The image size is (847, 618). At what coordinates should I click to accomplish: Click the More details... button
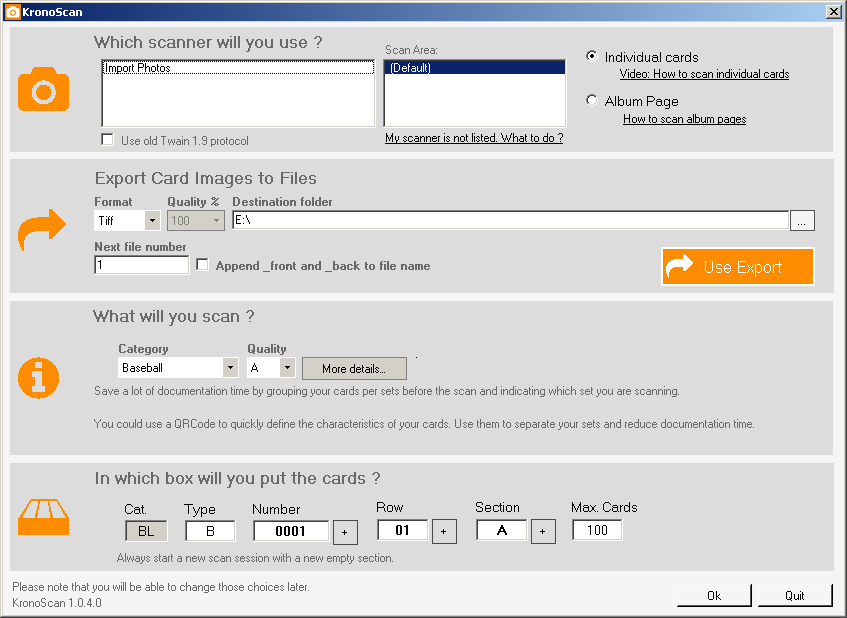(354, 368)
